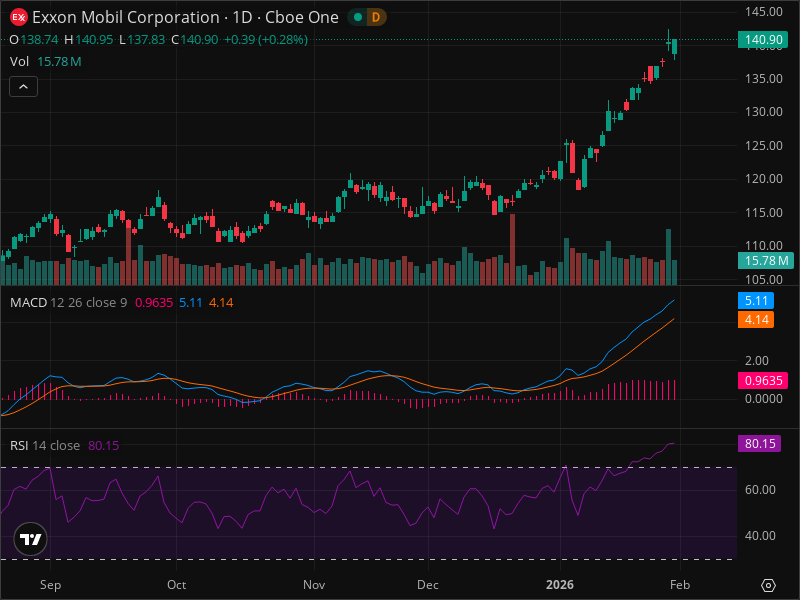Click the O 138.74 open value
The image size is (800, 600).
(x=34, y=40)
